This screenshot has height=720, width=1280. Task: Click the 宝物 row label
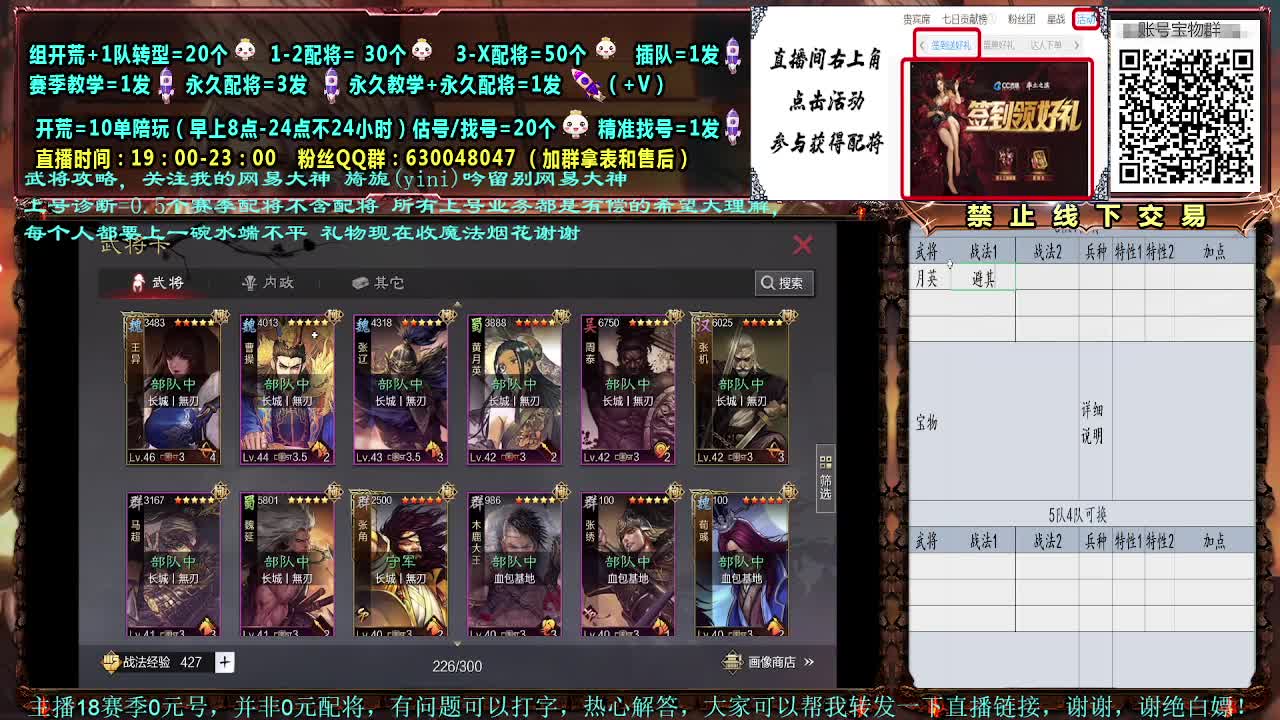(x=926, y=422)
